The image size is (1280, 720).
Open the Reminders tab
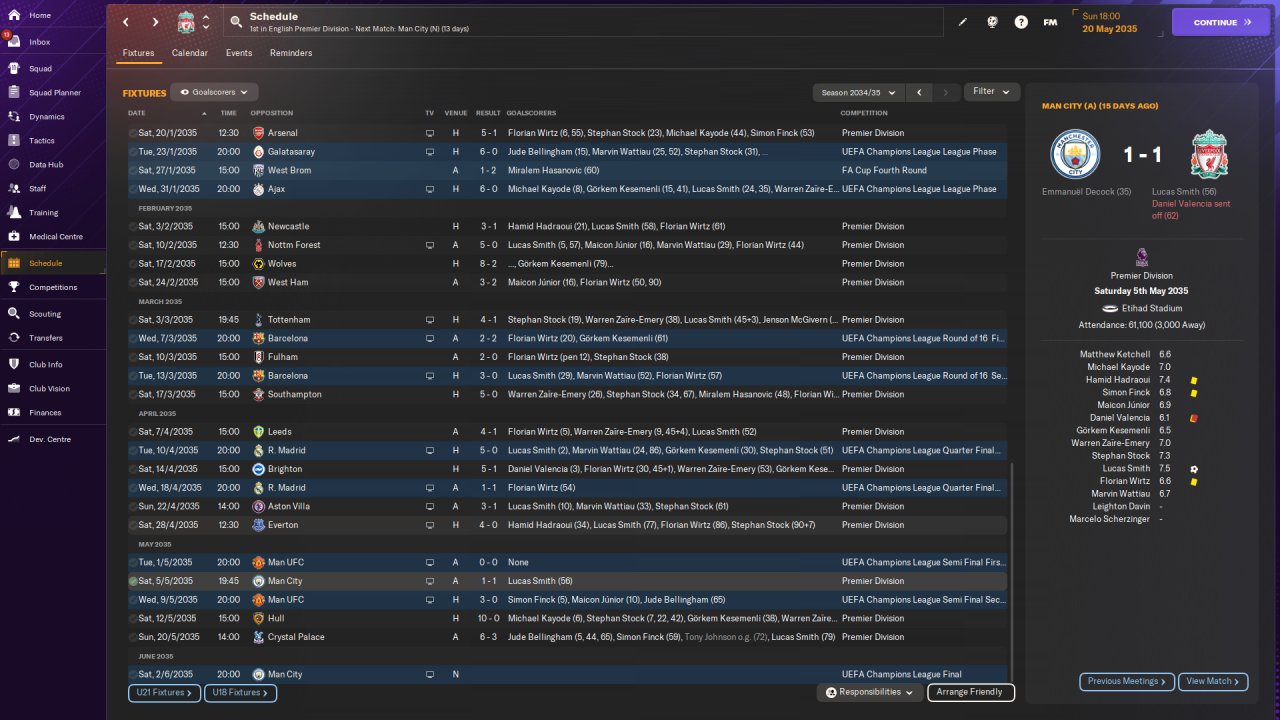click(x=291, y=53)
